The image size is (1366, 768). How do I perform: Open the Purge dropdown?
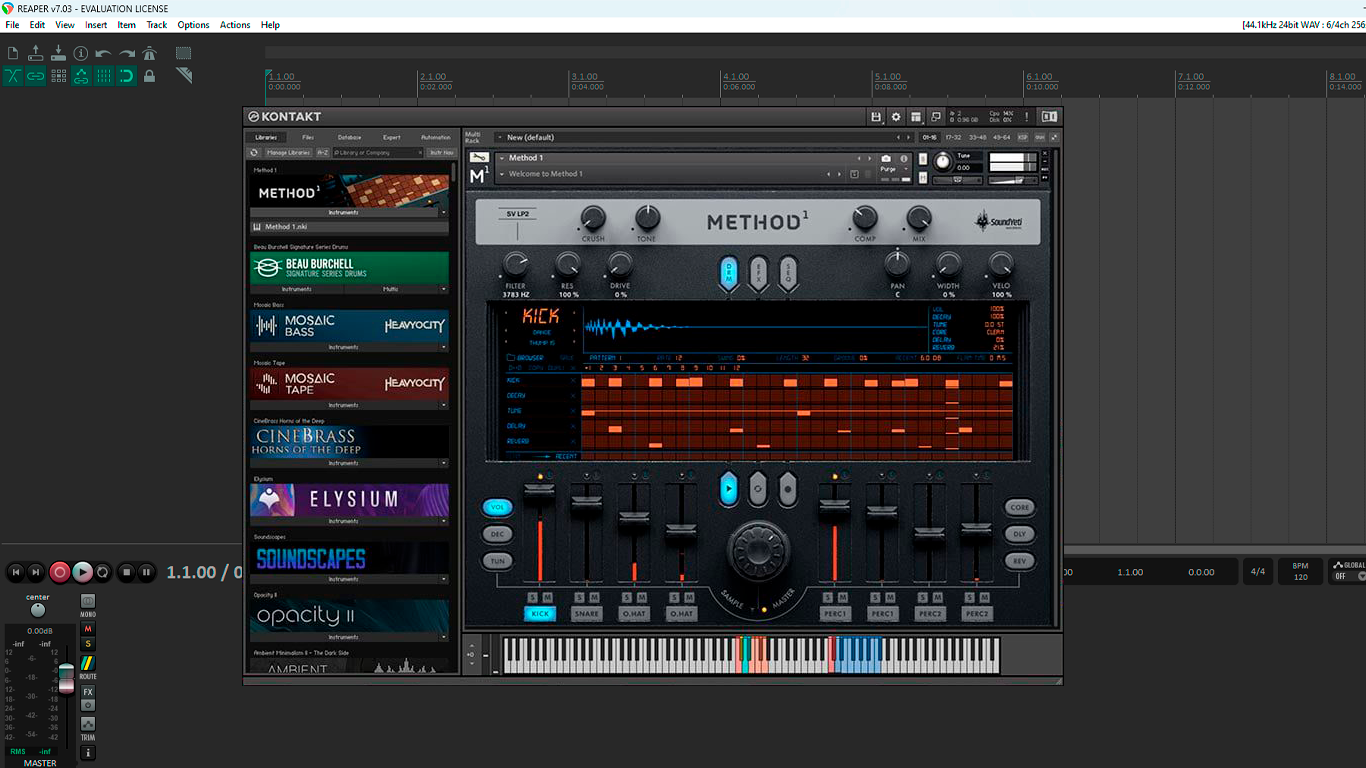pos(894,170)
